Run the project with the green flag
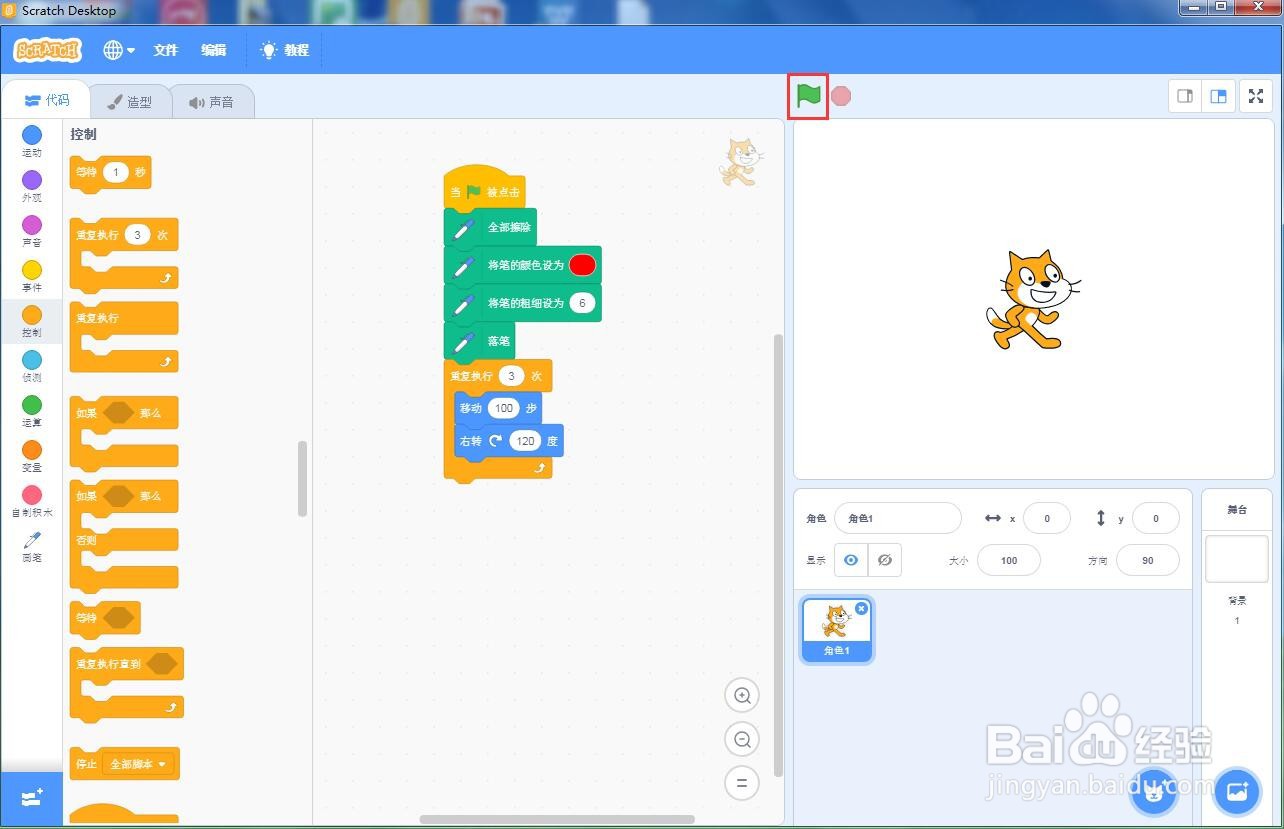 808,95
